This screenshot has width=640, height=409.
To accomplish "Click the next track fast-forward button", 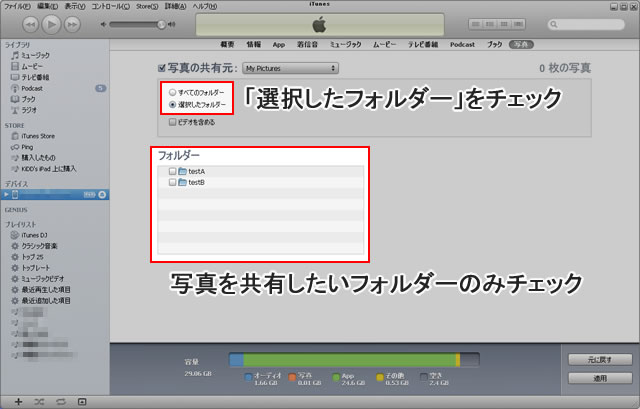I will pyautogui.click(x=72, y=25).
